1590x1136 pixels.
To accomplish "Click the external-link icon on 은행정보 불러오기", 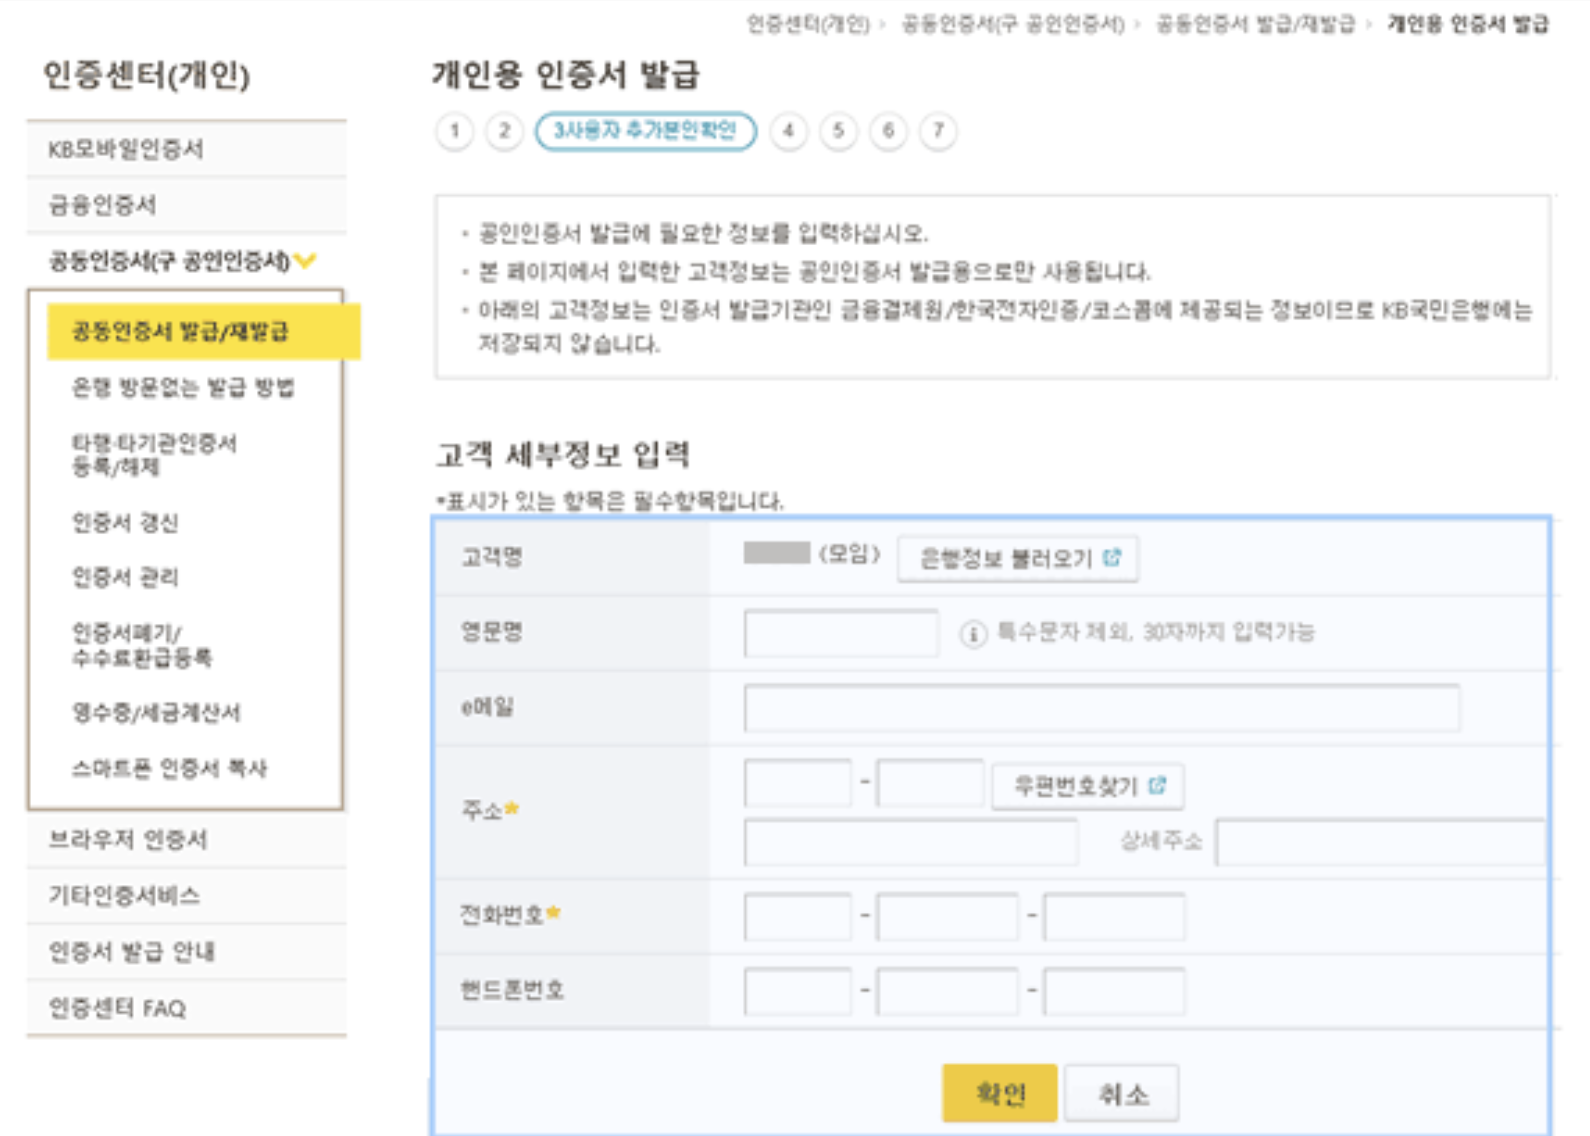I will point(1112,558).
